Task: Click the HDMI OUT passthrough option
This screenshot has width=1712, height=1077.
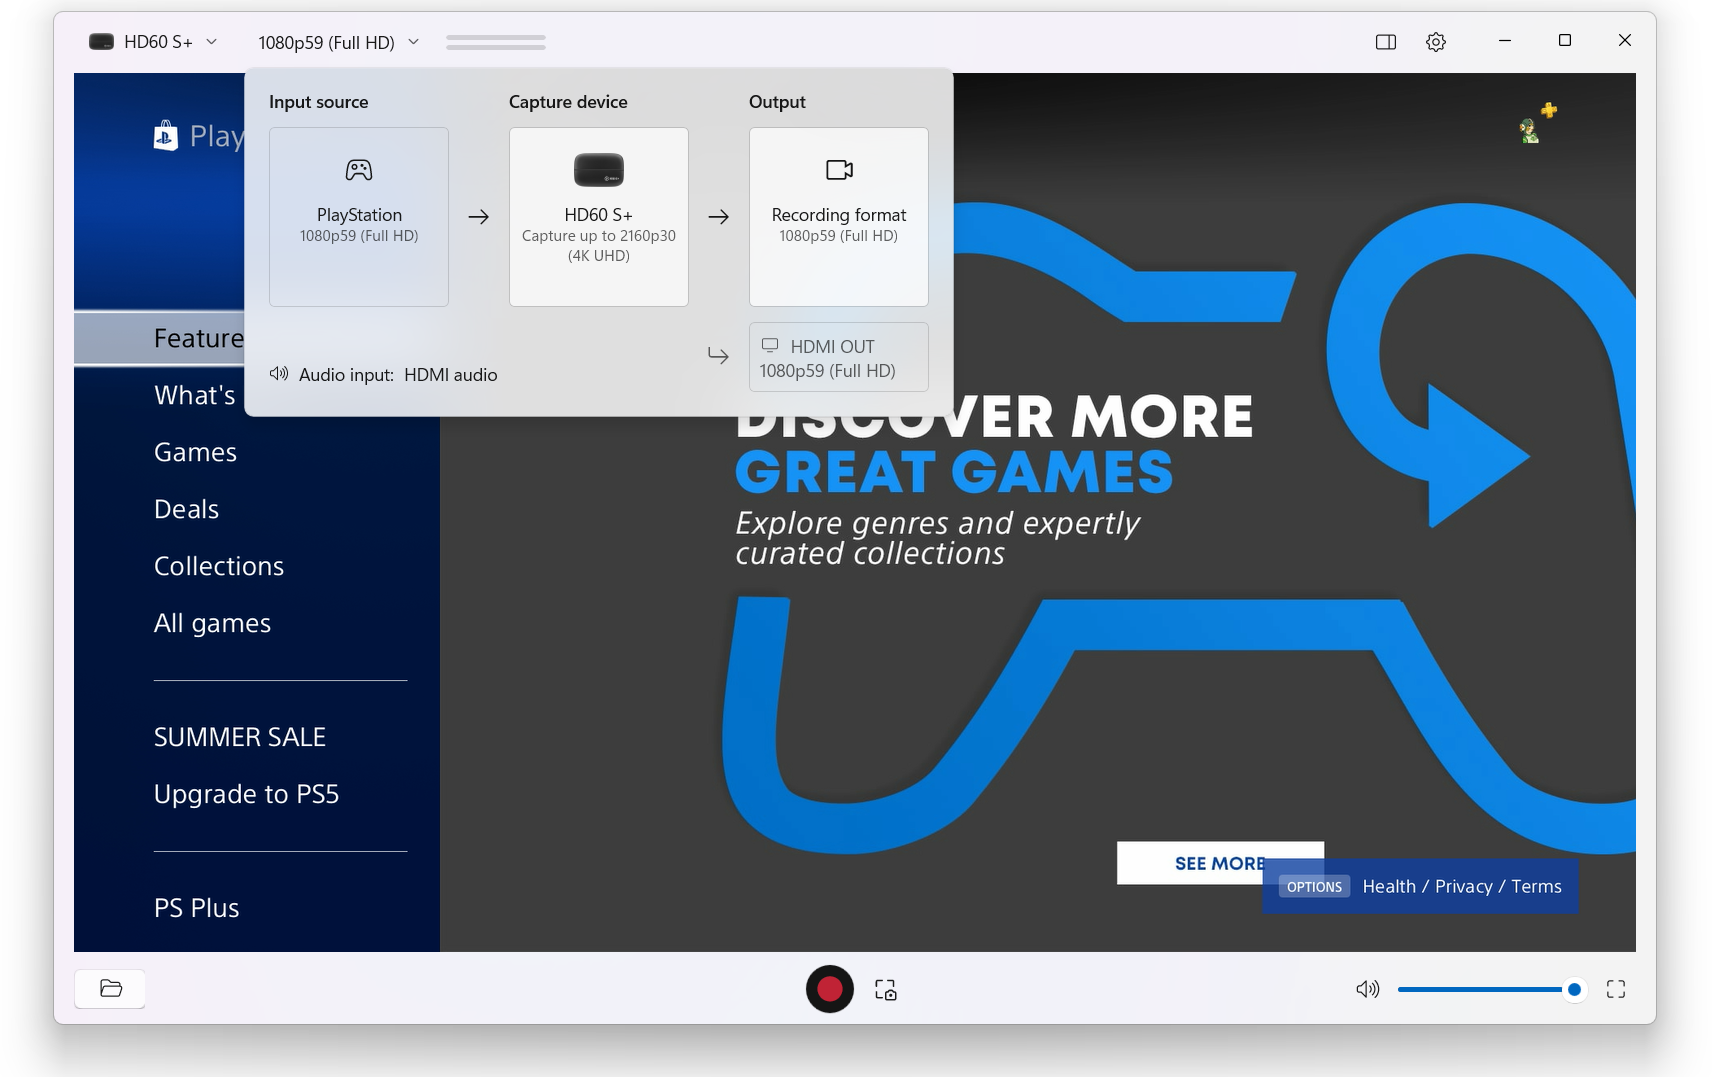Action: coord(838,357)
